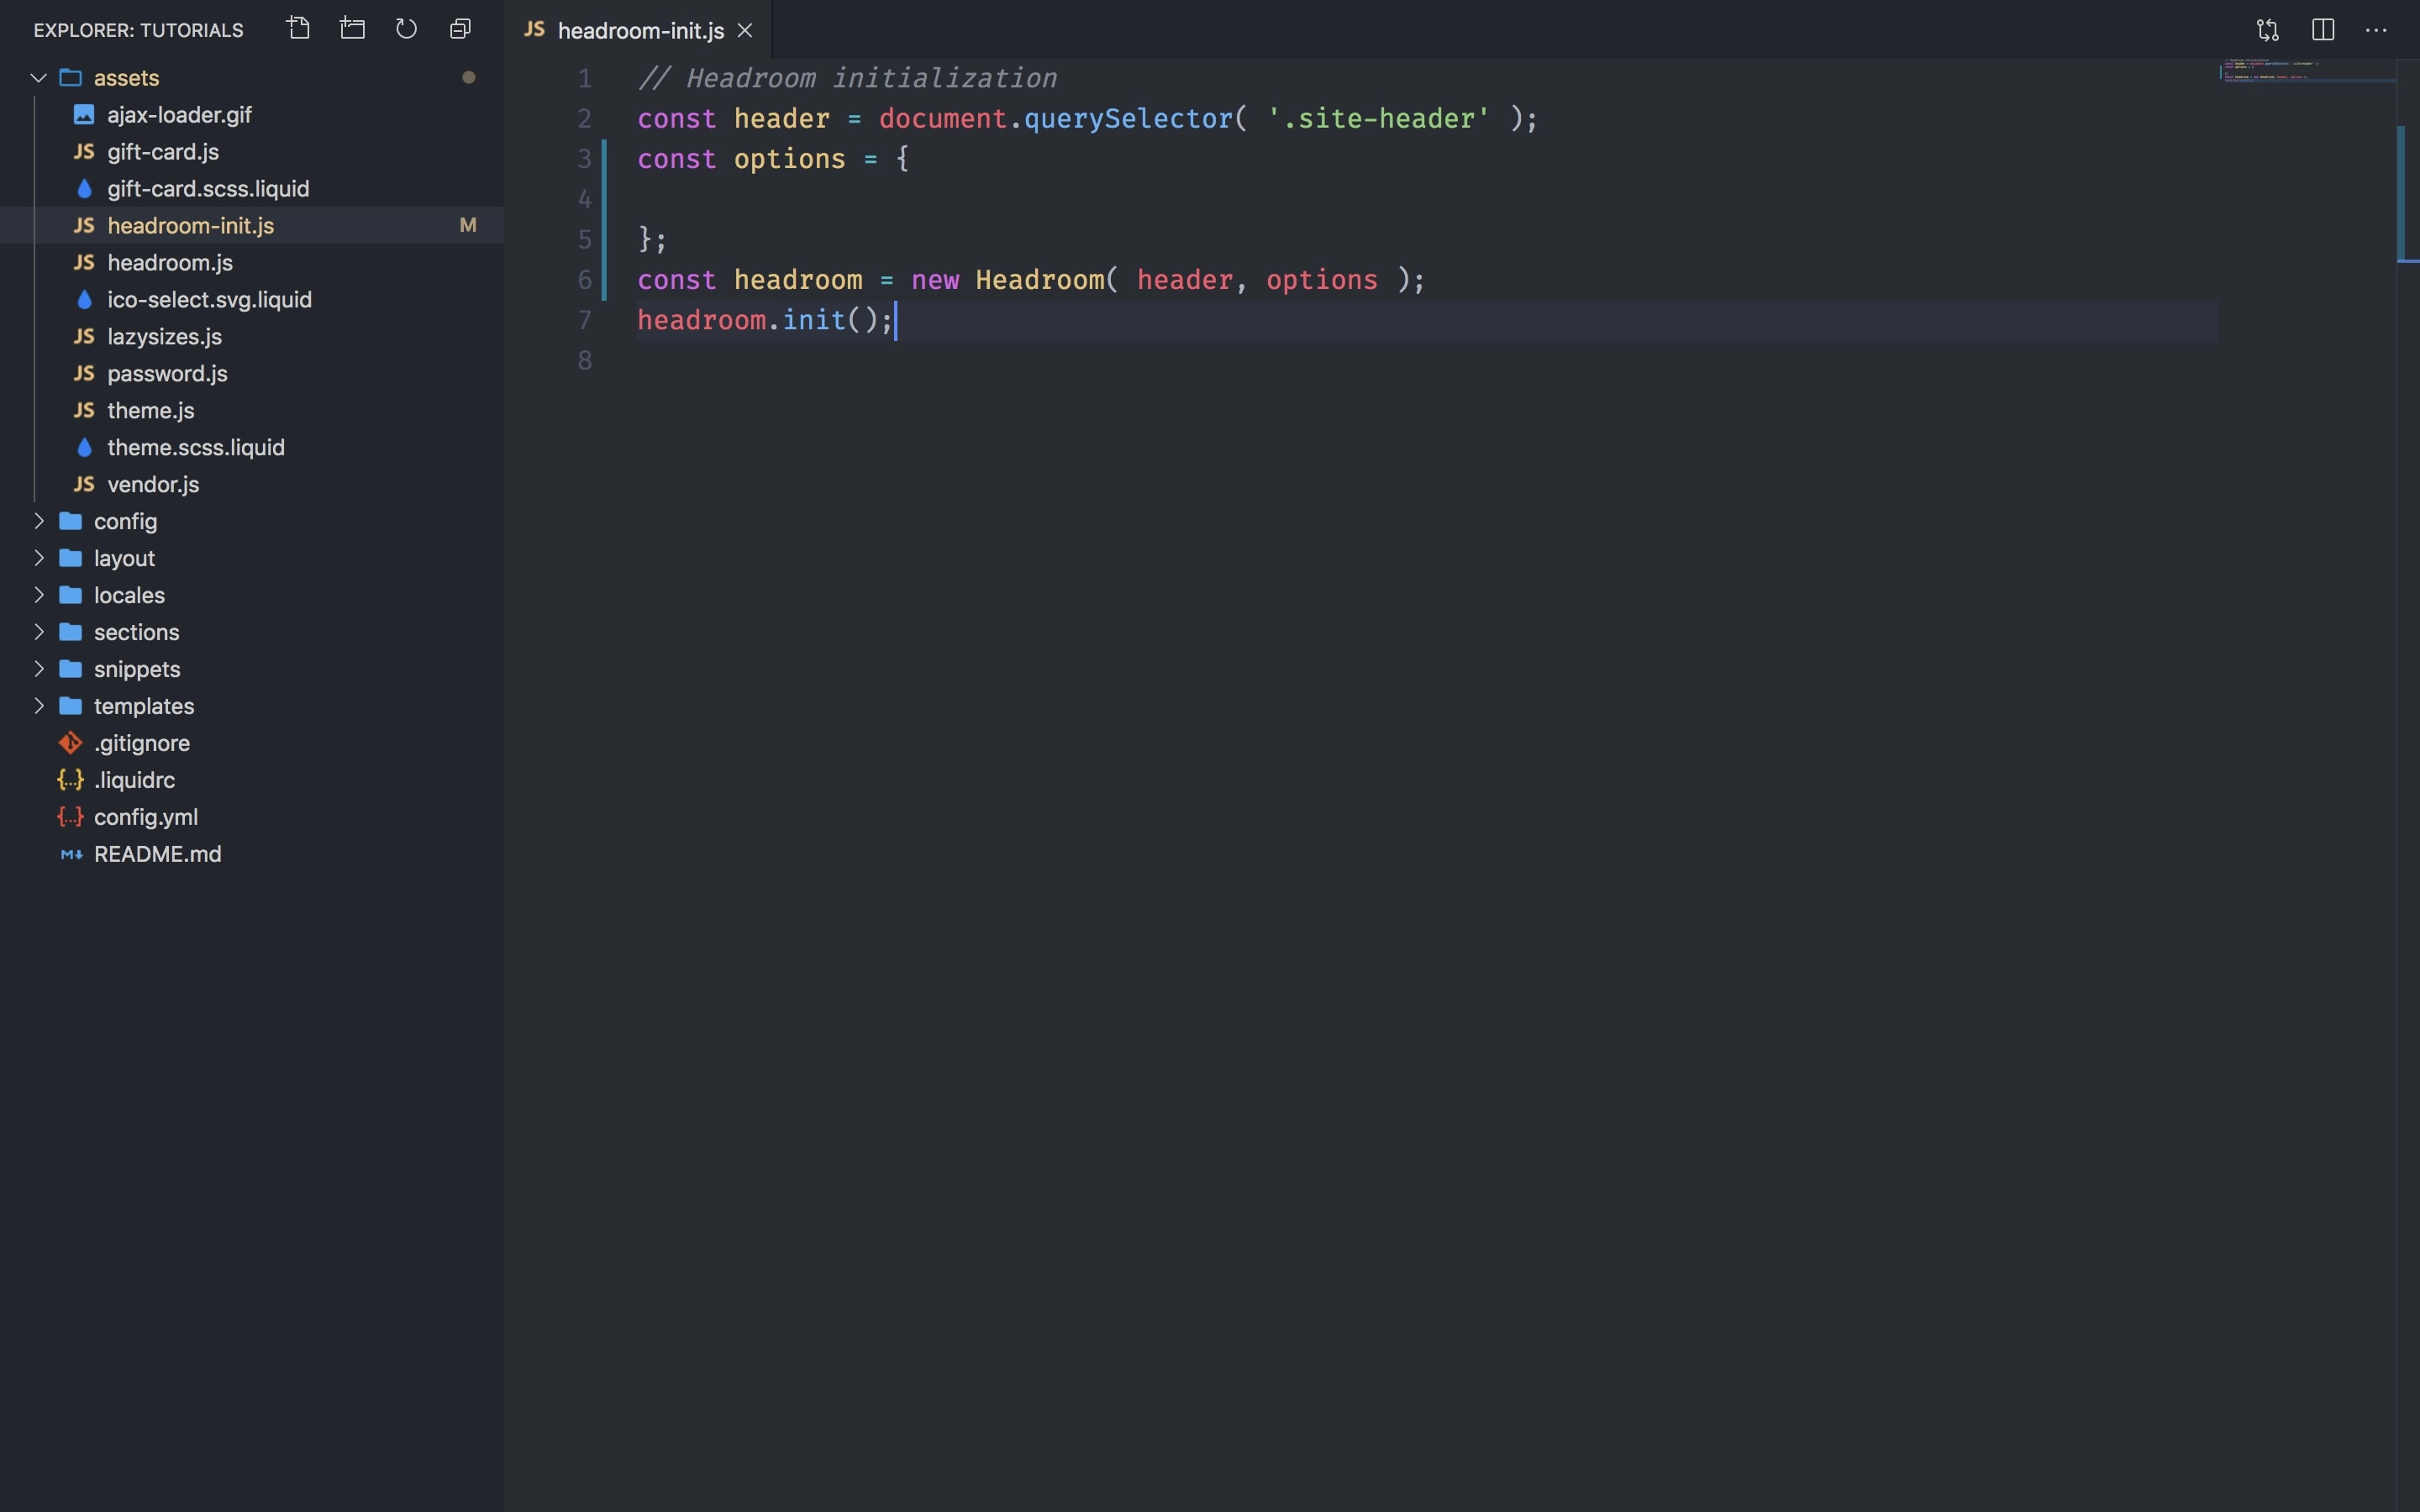Expand the locales folder
The image size is (2420, 1512).
click(39, 594)
